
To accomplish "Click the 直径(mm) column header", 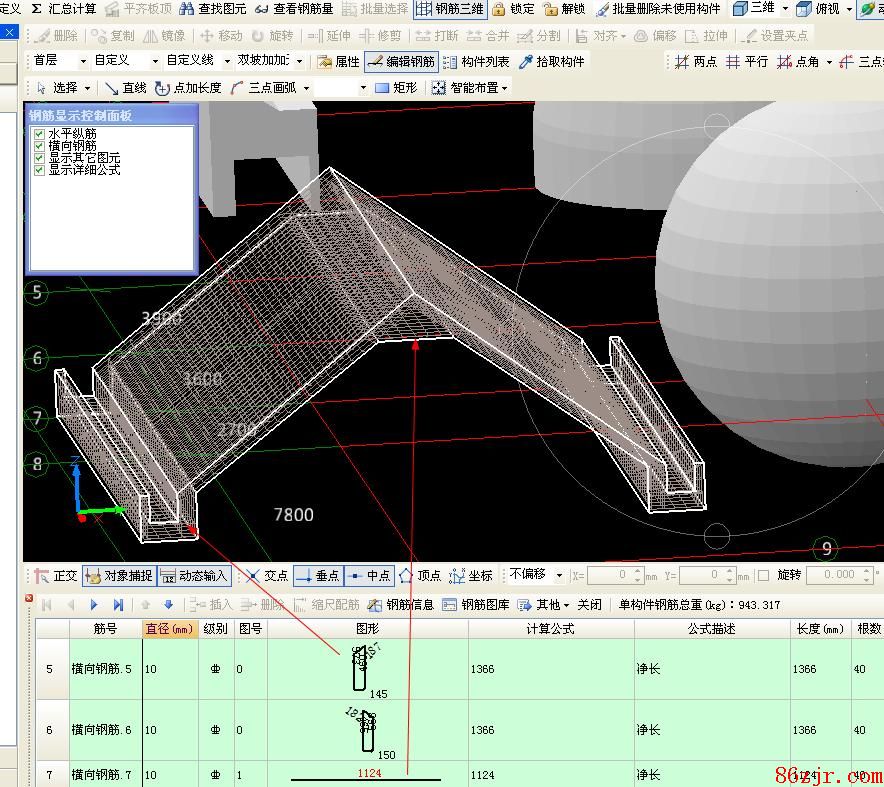I will (169, 629).
